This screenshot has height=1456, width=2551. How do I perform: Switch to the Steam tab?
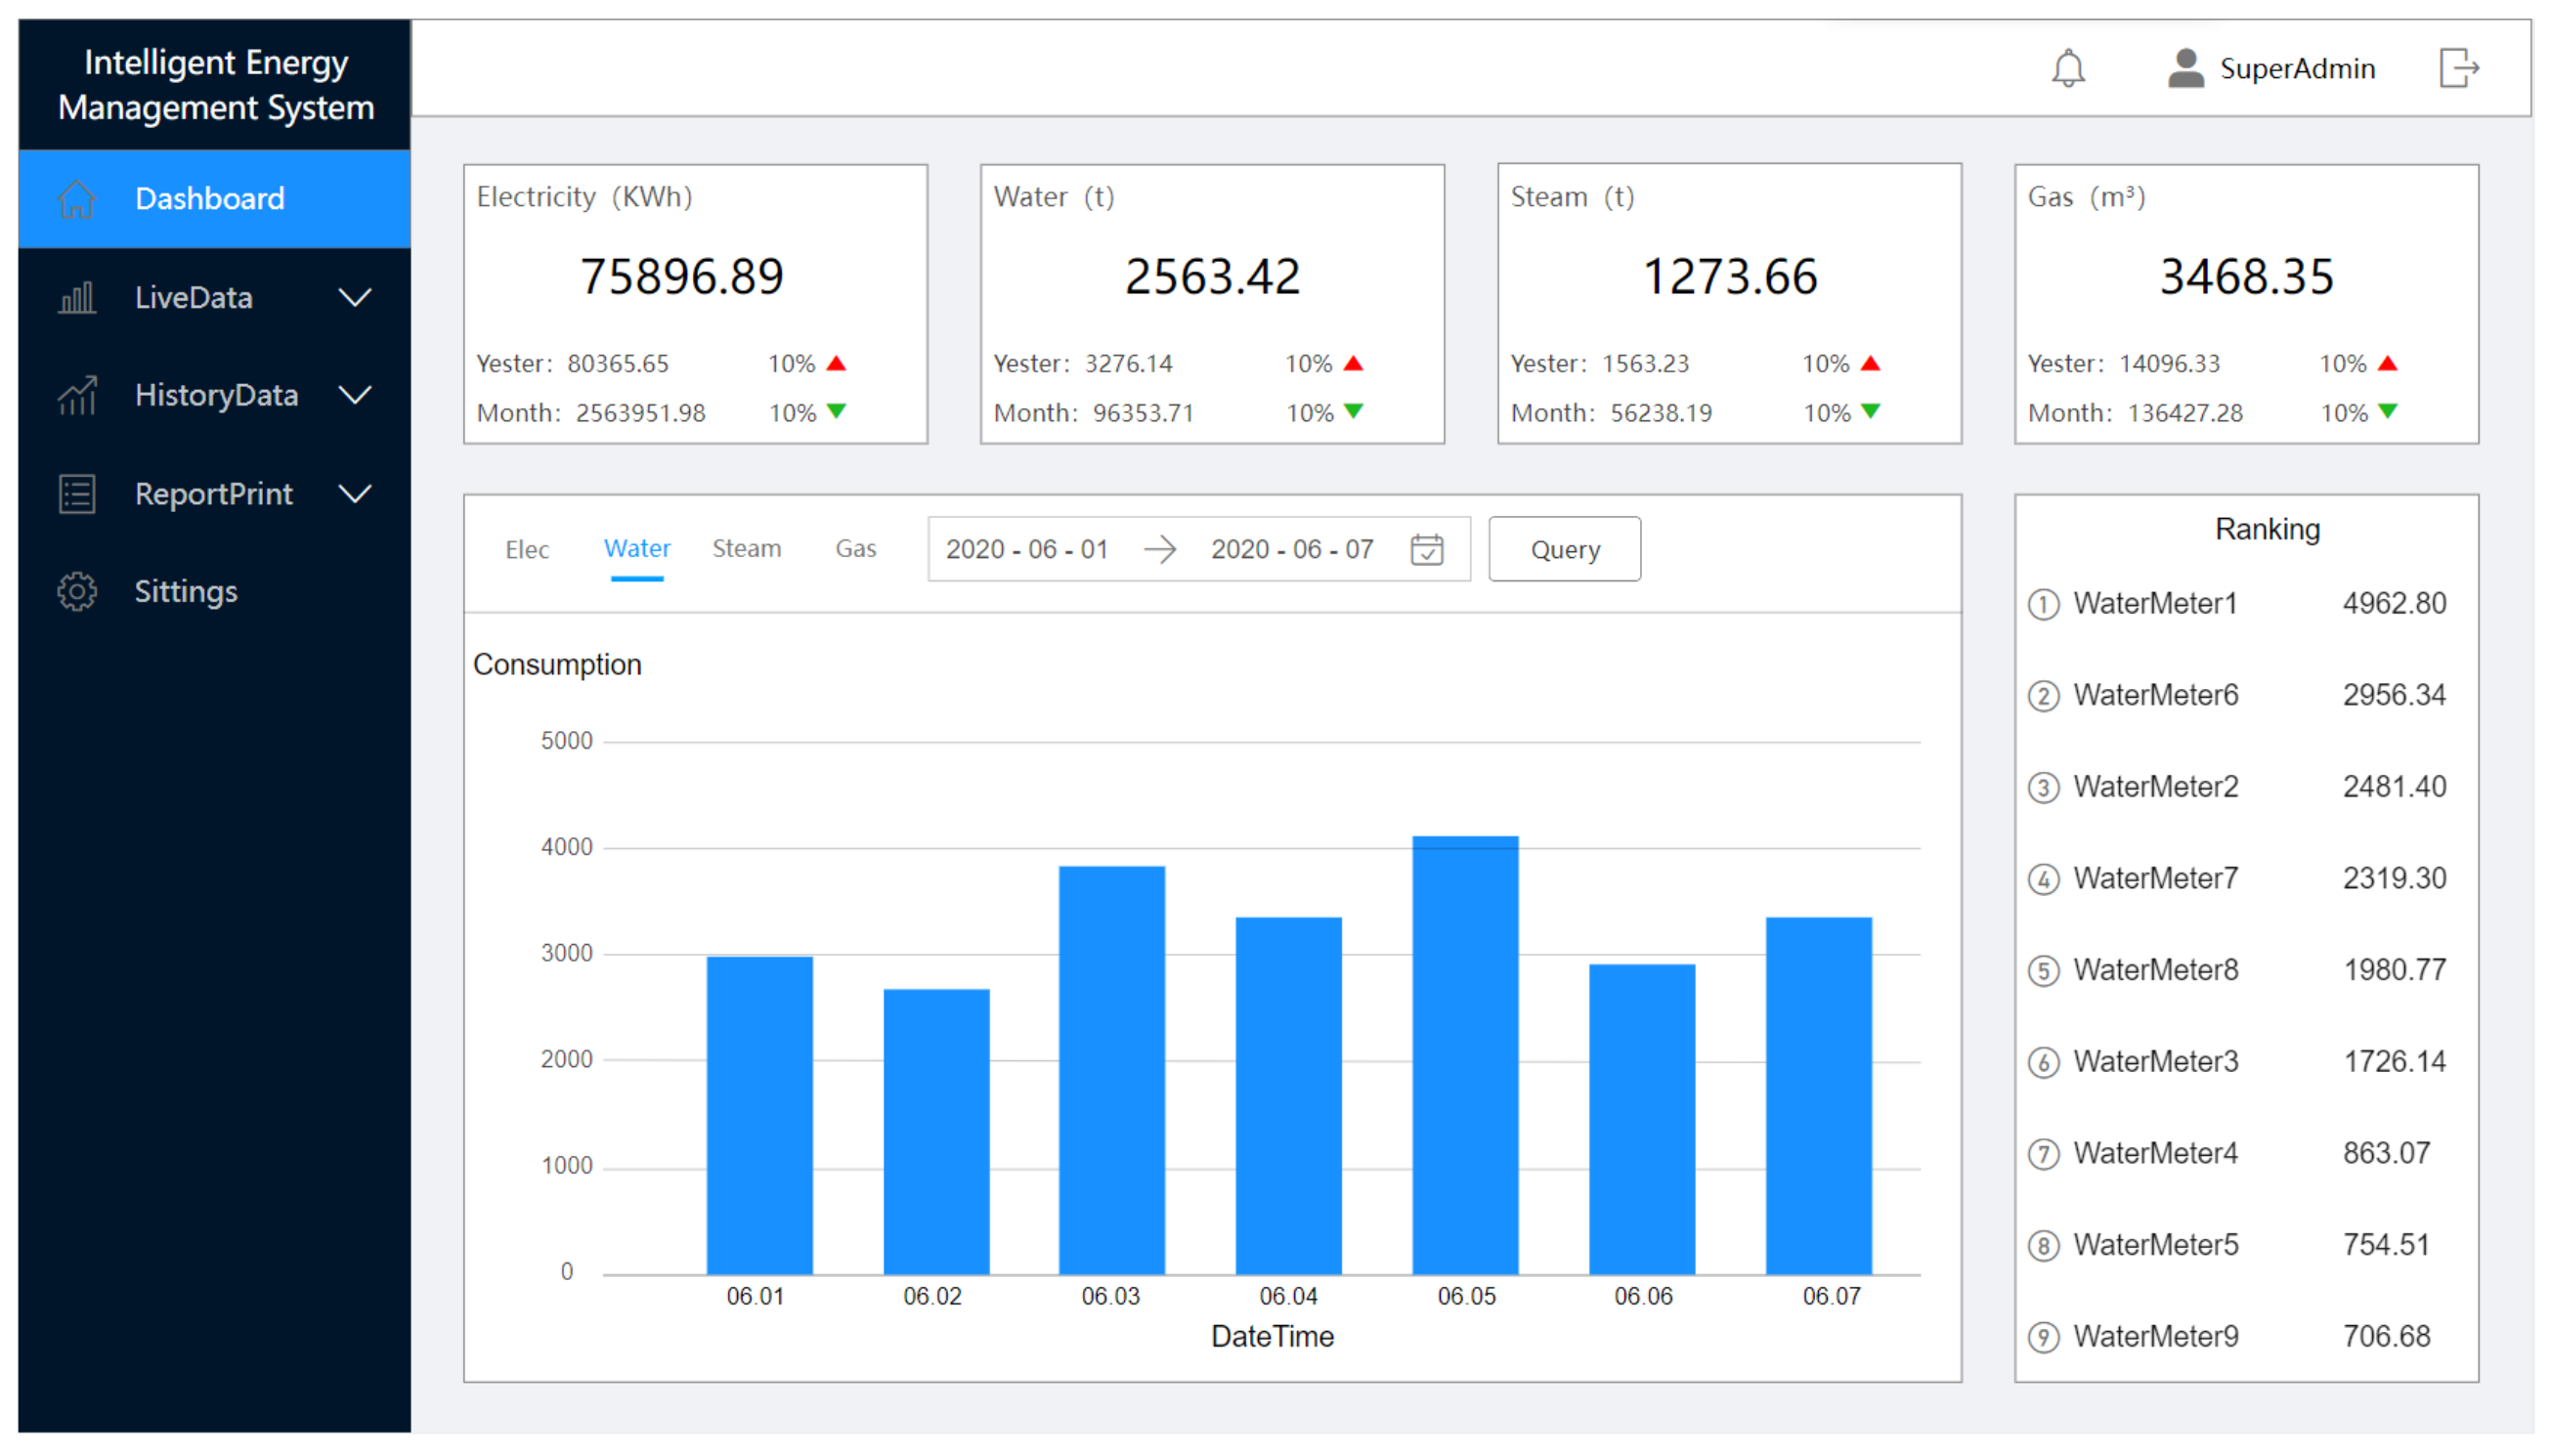point(746,549)
